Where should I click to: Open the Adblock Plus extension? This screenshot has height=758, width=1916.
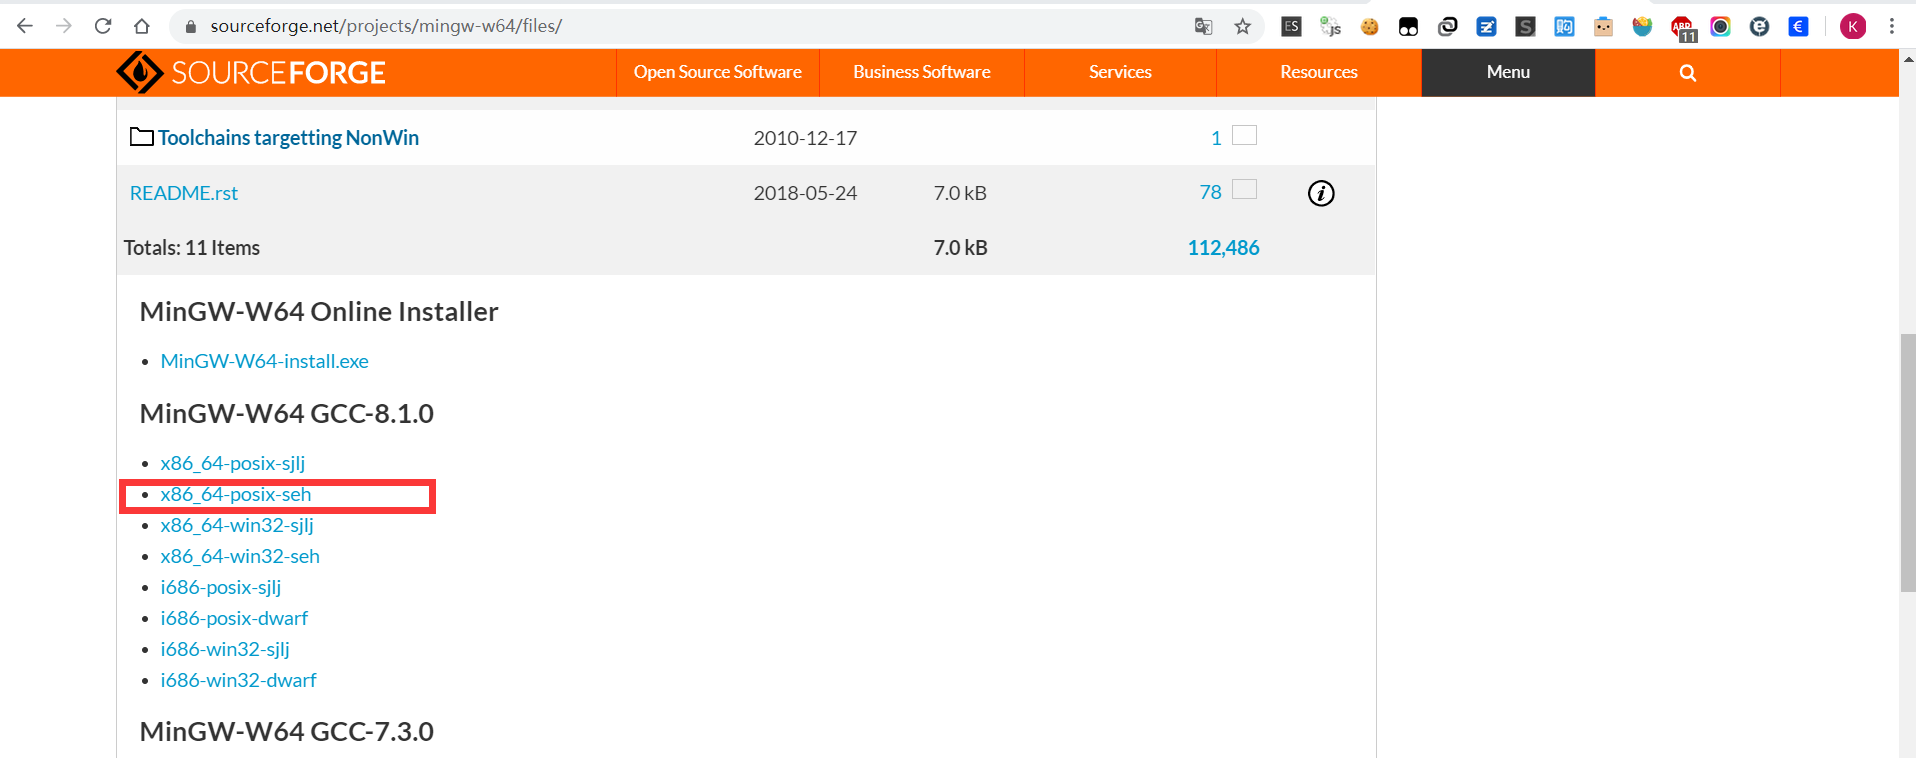pos(1682,28)
